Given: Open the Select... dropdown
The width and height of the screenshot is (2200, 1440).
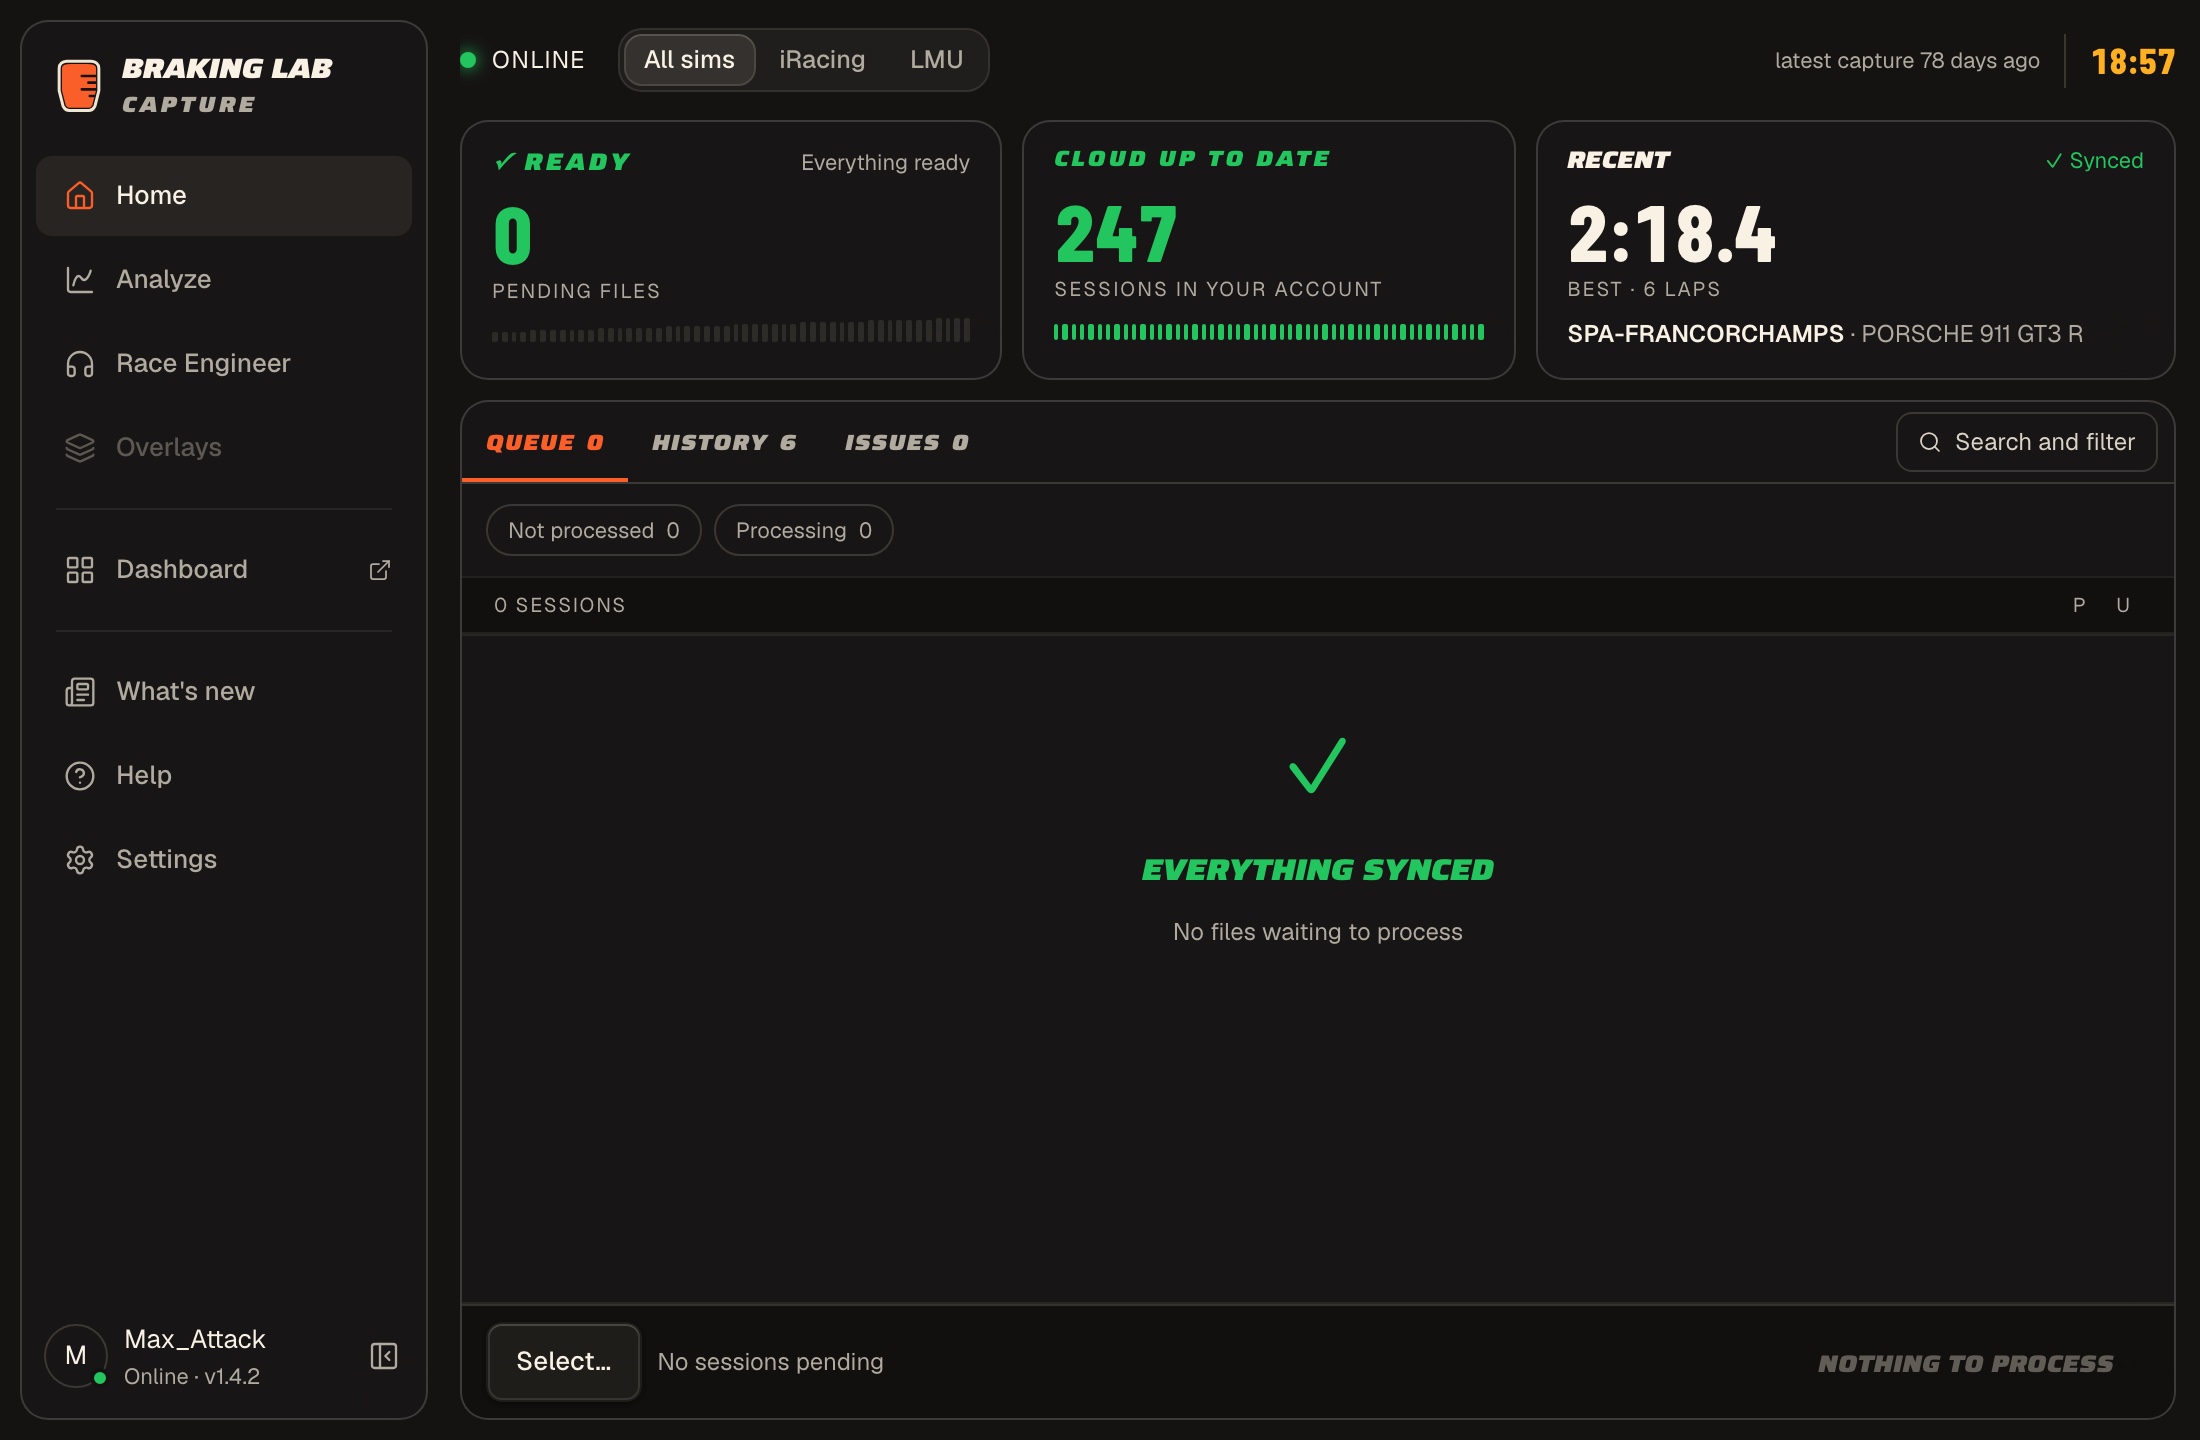Looking at the screenshot, I should pyautogui.click(x=564, y=1362).
